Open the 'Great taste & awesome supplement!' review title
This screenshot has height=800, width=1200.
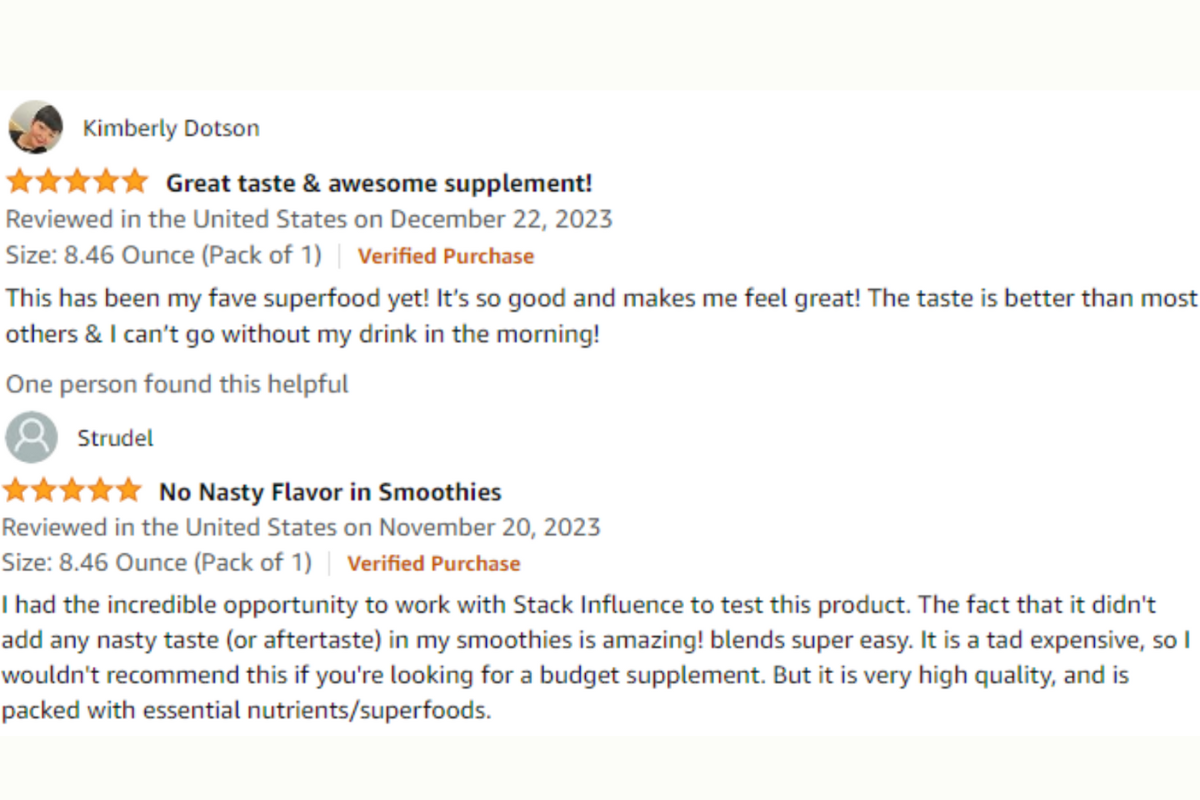(x=379, y=183)
